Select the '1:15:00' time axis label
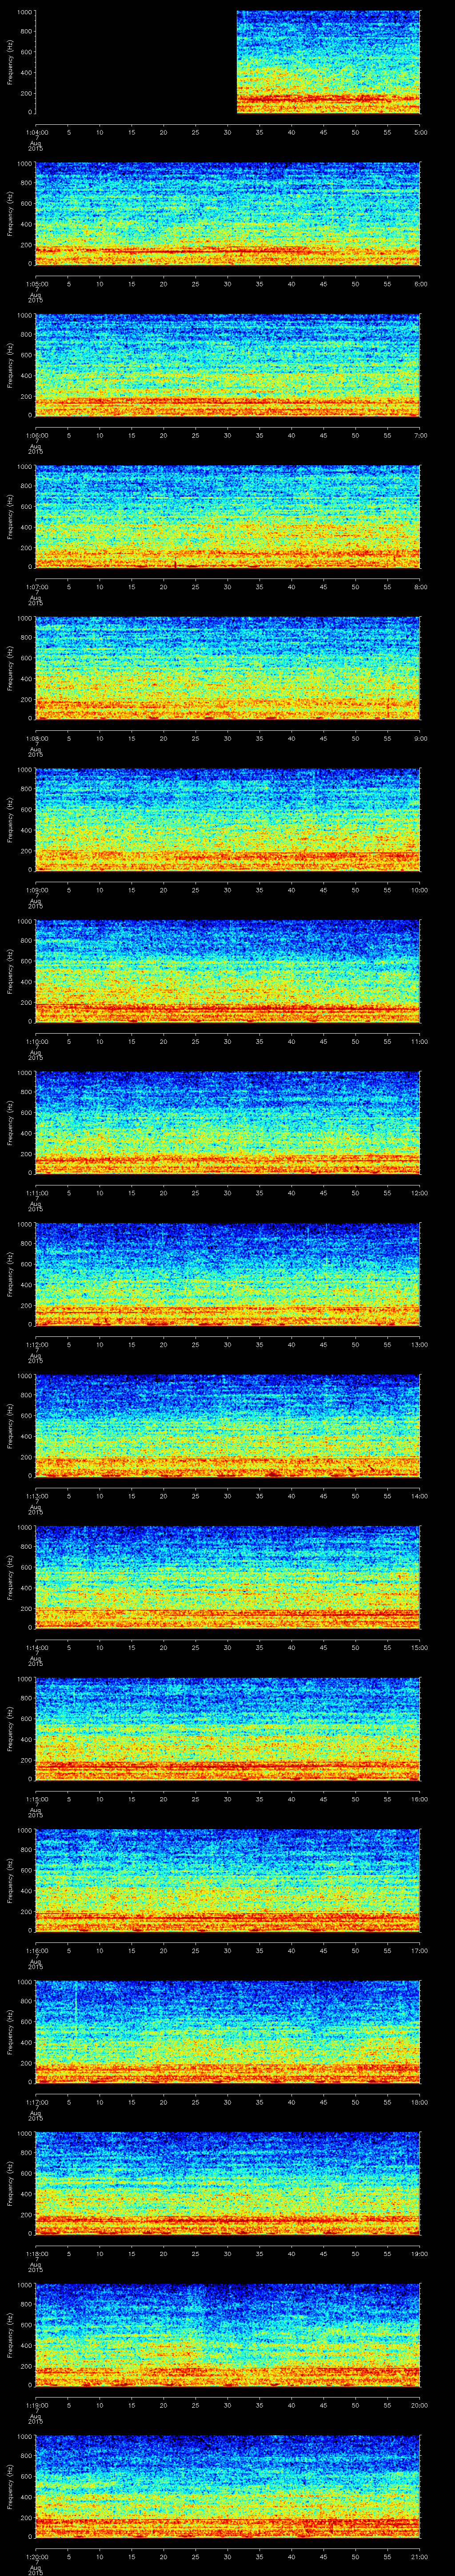The width and height of the screenshot is (455, 2576). click(36, 1799)
